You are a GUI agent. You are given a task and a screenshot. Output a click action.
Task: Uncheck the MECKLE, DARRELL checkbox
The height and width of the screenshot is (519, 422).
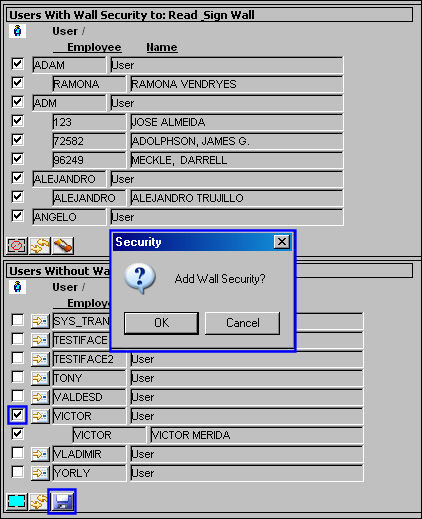pos(17,159)
